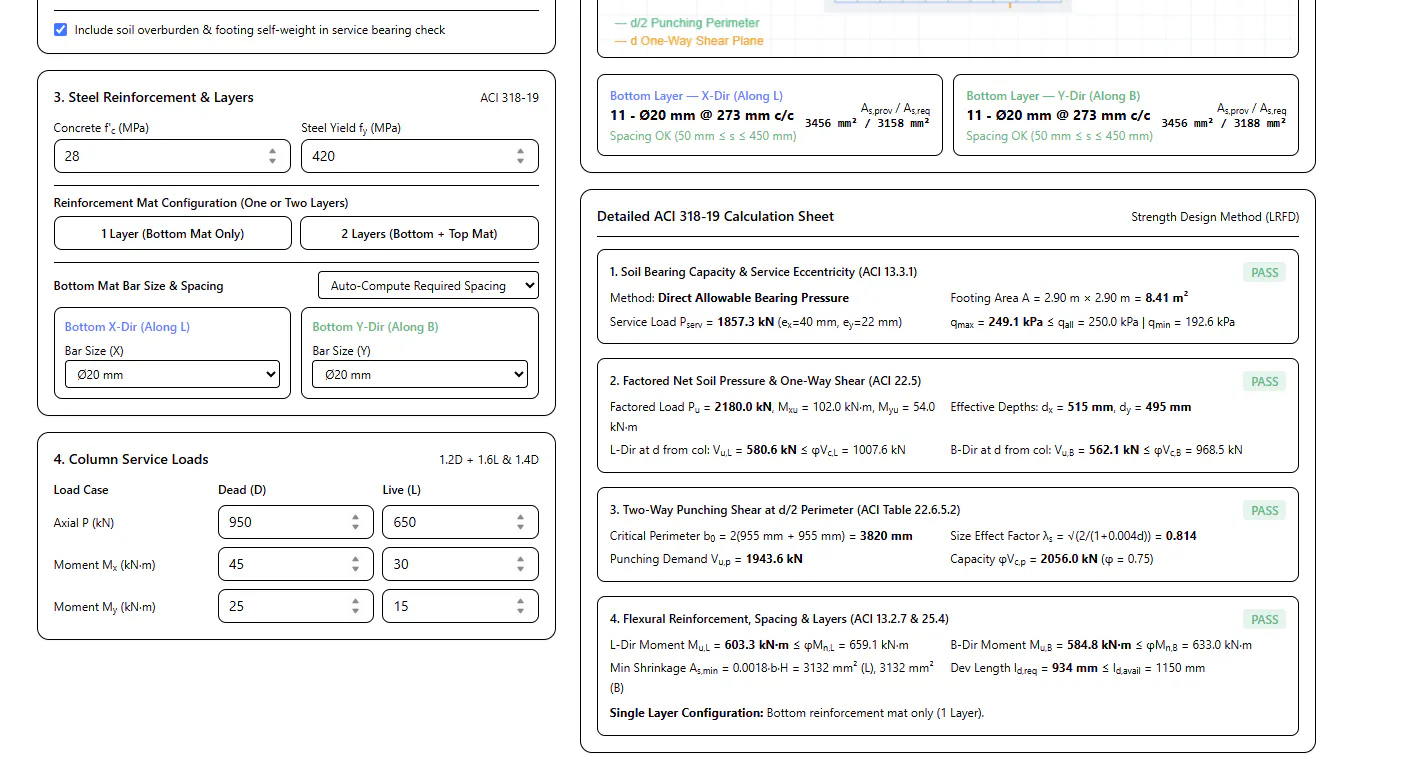Click the Bottom Layer — X-Dir (Along L) heading
1424x768 pixels.
click(696, 96)
